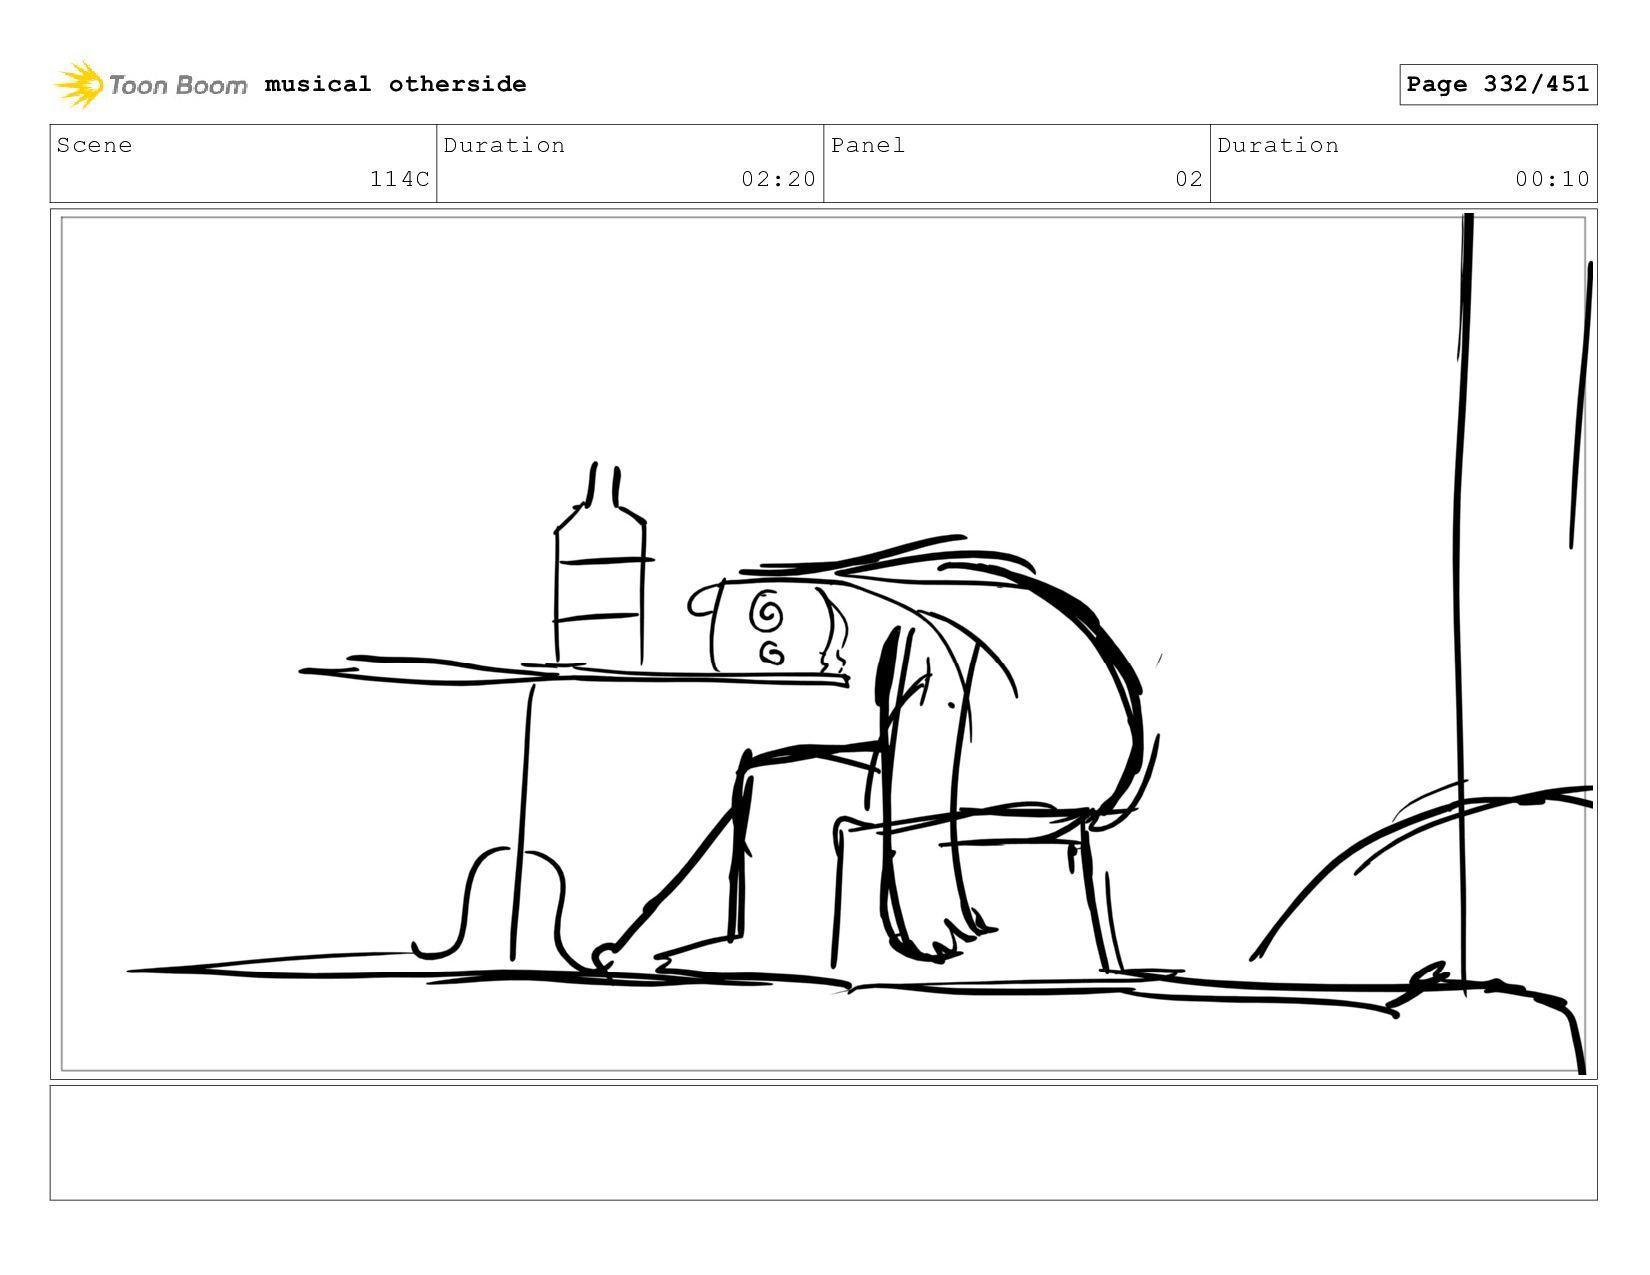Select the scene number '114C'
1650x1275 pixels.
click(399, 179)
